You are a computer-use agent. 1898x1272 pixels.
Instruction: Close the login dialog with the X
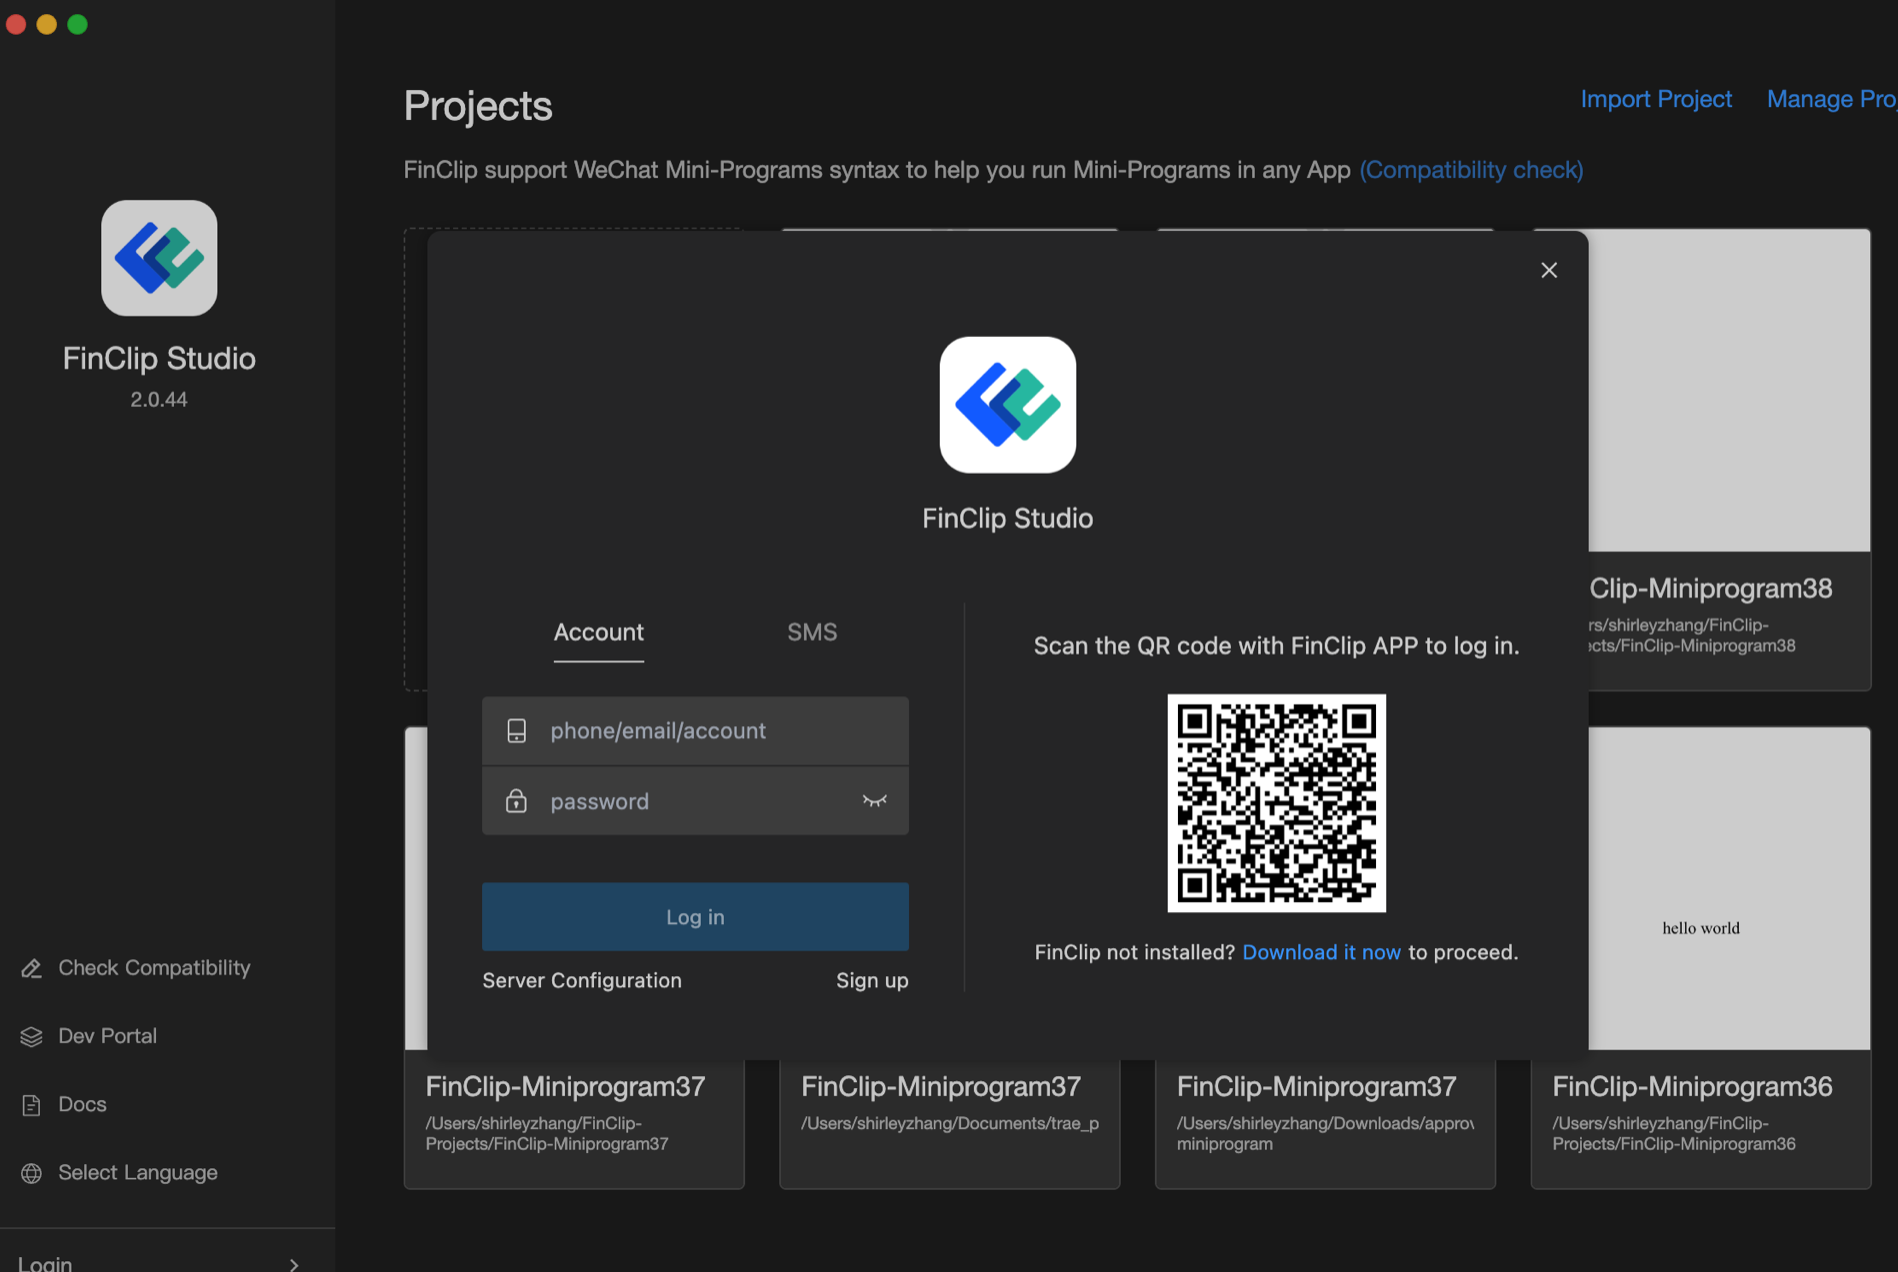(x=1549, y=270)
